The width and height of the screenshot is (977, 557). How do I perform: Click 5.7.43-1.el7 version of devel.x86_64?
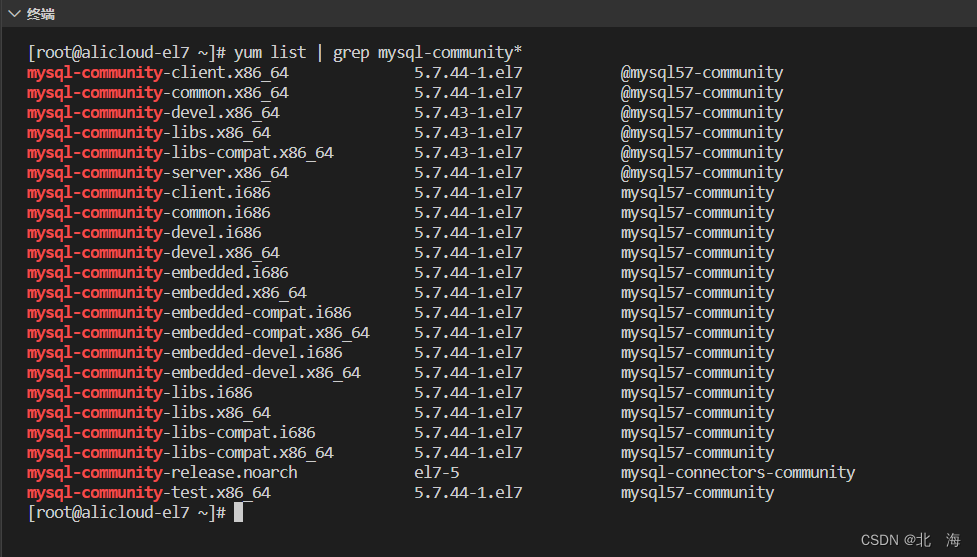pos(469,112)
